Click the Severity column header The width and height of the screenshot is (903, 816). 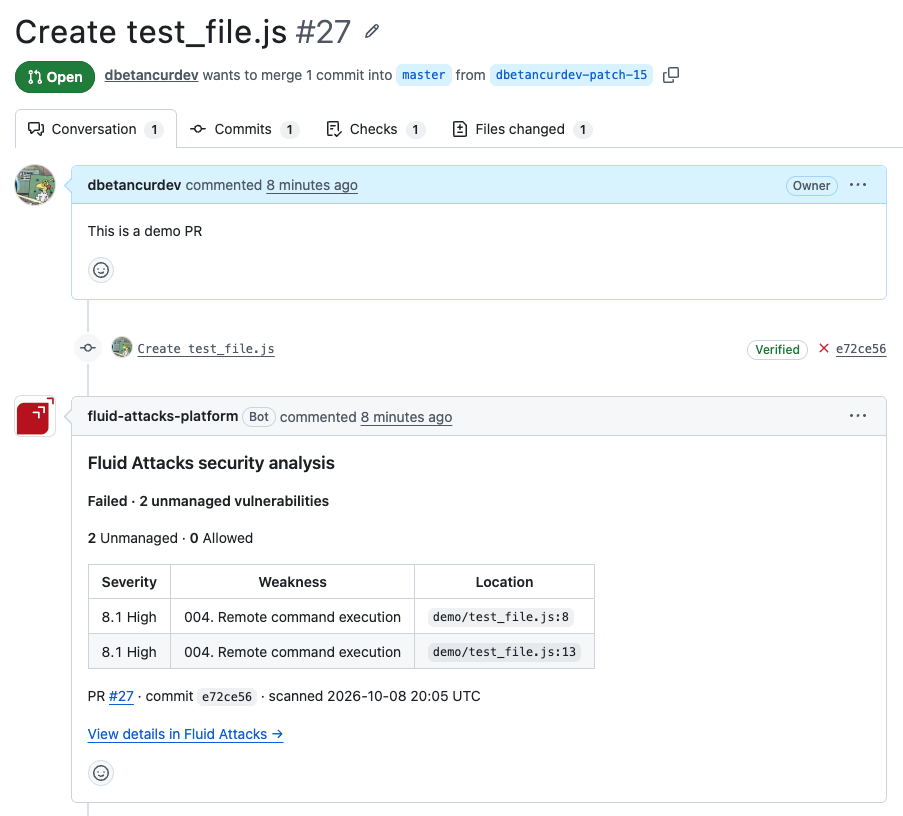click(129, 582)
